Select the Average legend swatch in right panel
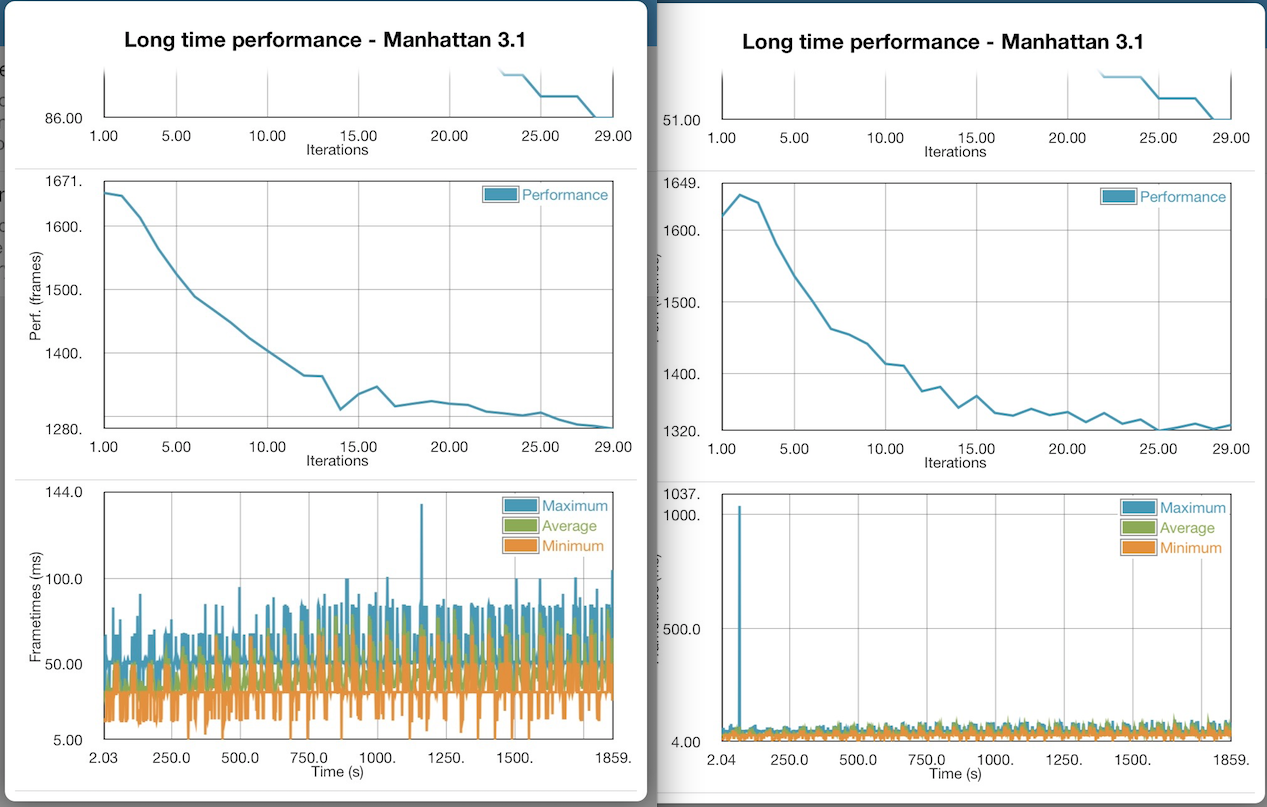 click(1138, 527)
